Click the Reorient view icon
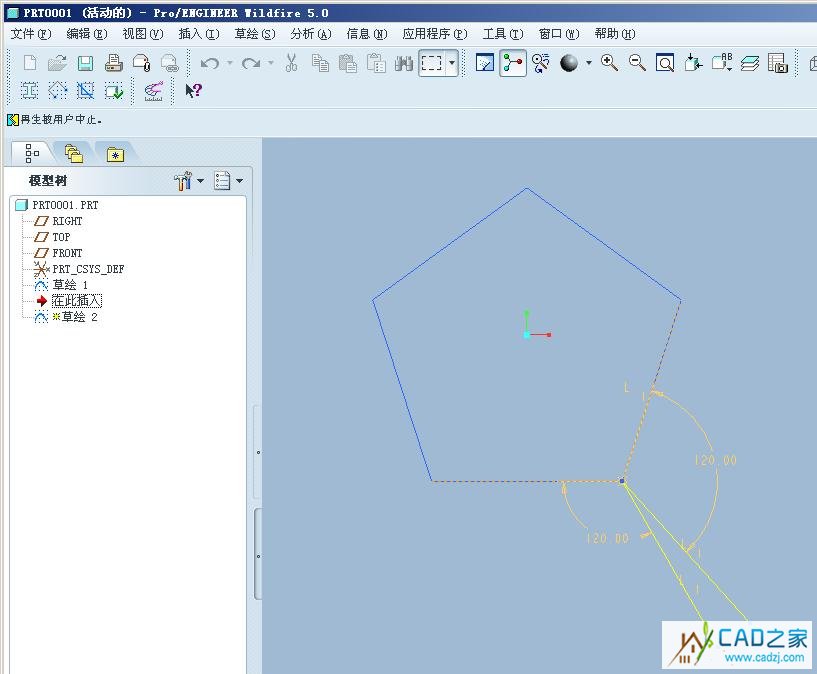The width and height of the screenshot is (817, 674). (x=541, y=63)
